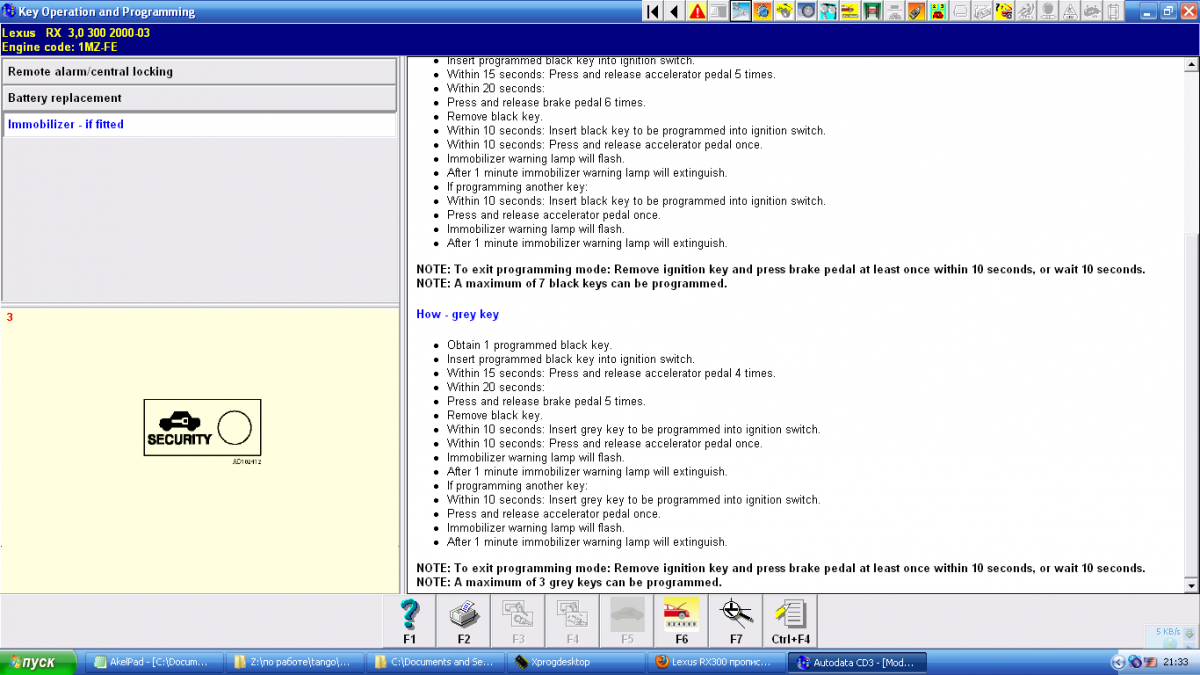Click the red multimeter tester toolbar icon
Viewport: 1200px width, 675px height.
(915, 11)
